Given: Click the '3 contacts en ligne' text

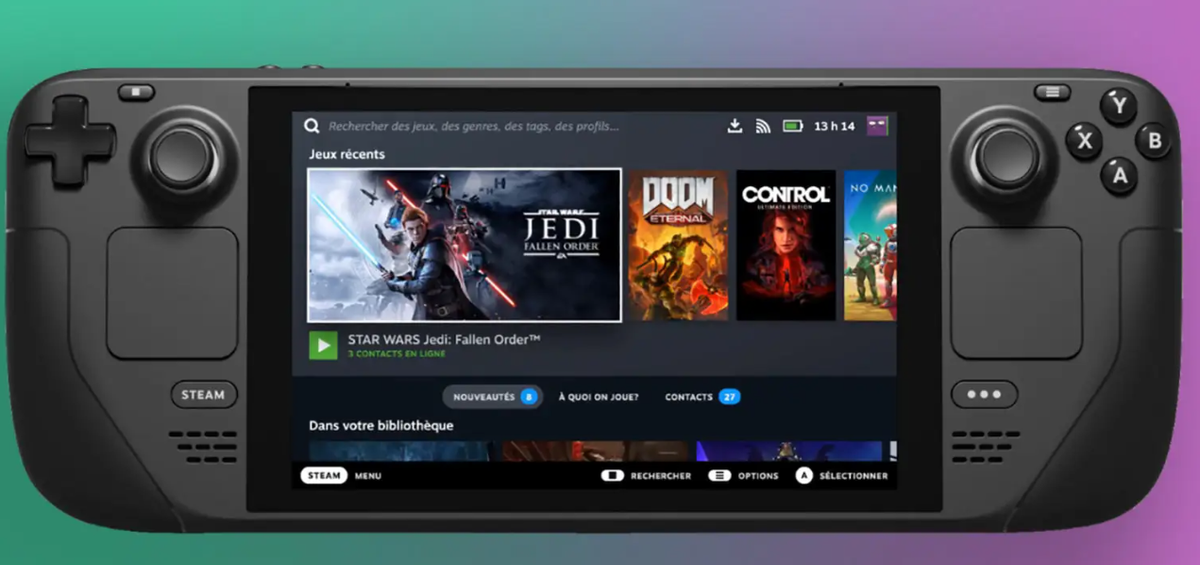Looking at the screenshot, I should pos(397,354).
